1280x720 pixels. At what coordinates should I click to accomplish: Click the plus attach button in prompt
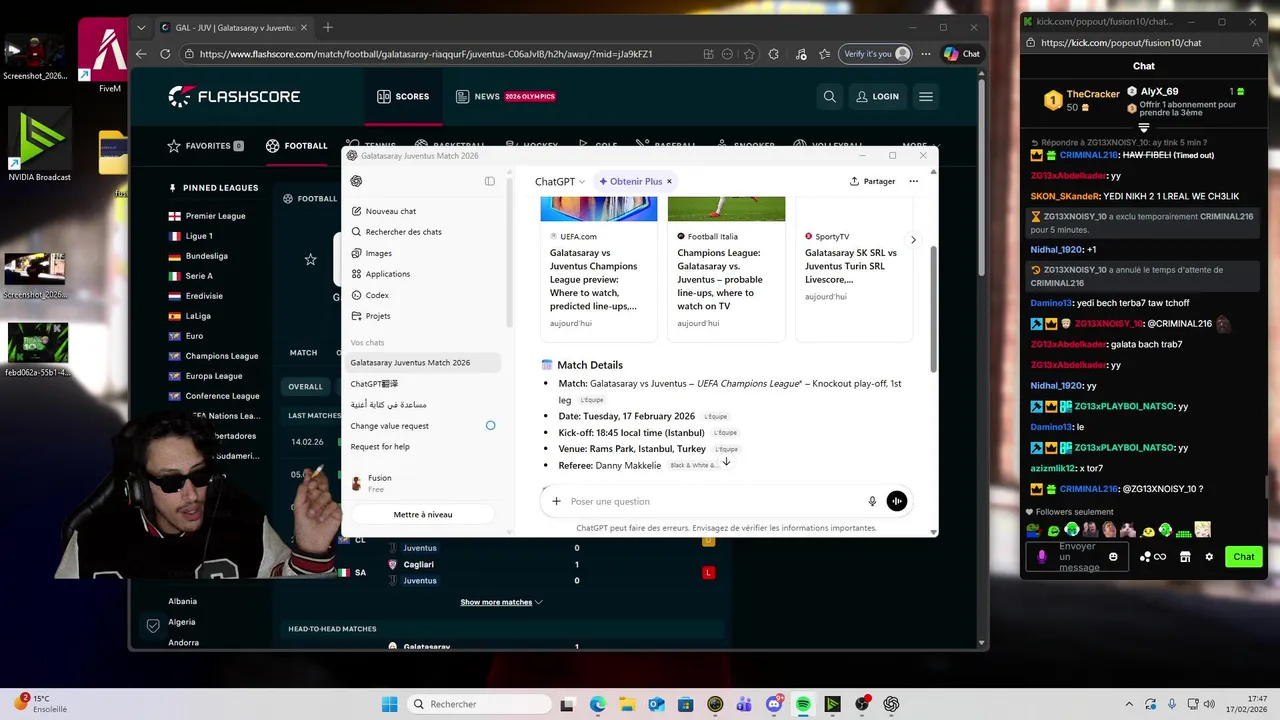click(556, 502)
